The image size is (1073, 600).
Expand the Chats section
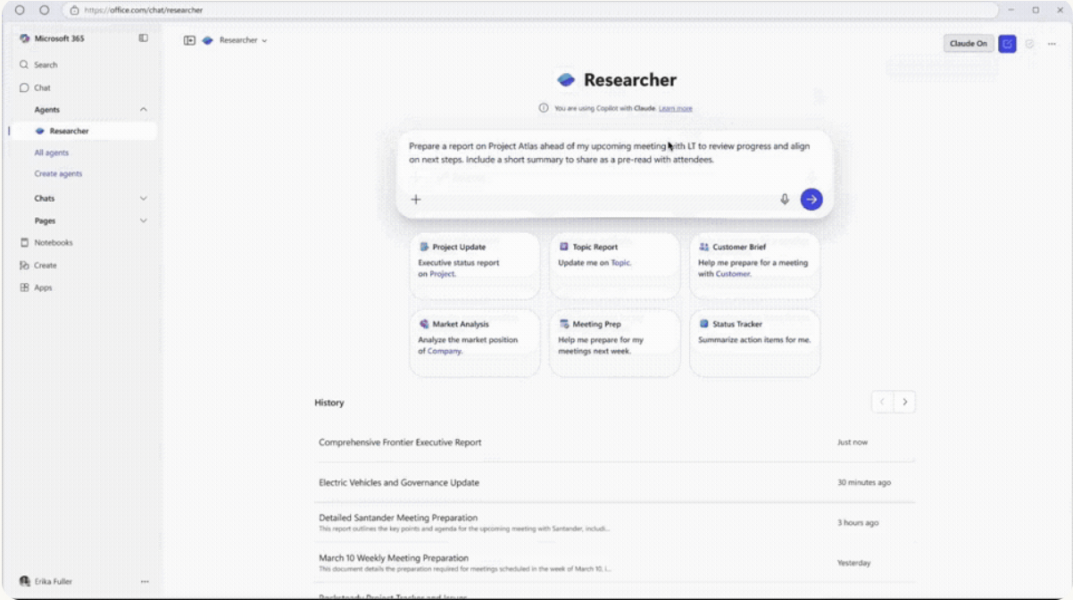pos(145,197)
